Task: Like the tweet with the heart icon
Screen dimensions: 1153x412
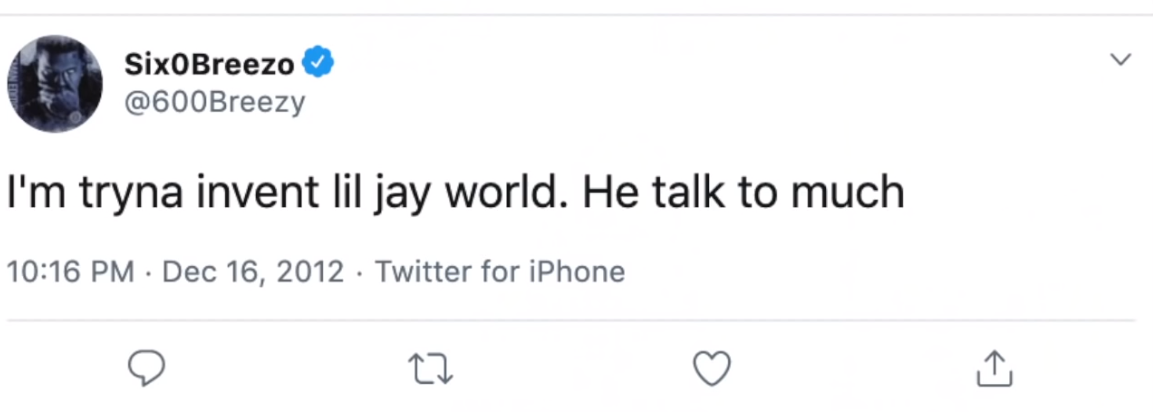Action: click(x=712, y=369)
